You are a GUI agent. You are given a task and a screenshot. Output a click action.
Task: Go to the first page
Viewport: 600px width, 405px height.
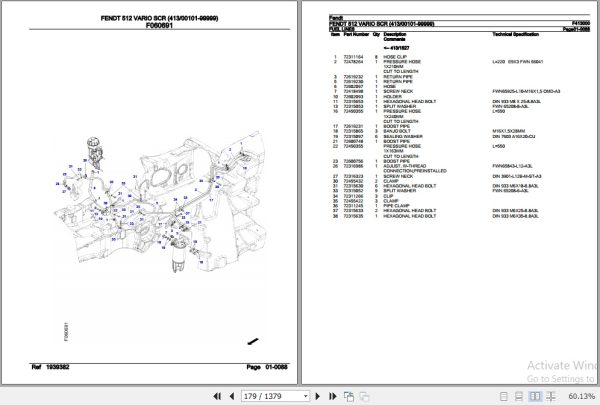(x=217, y=396)
